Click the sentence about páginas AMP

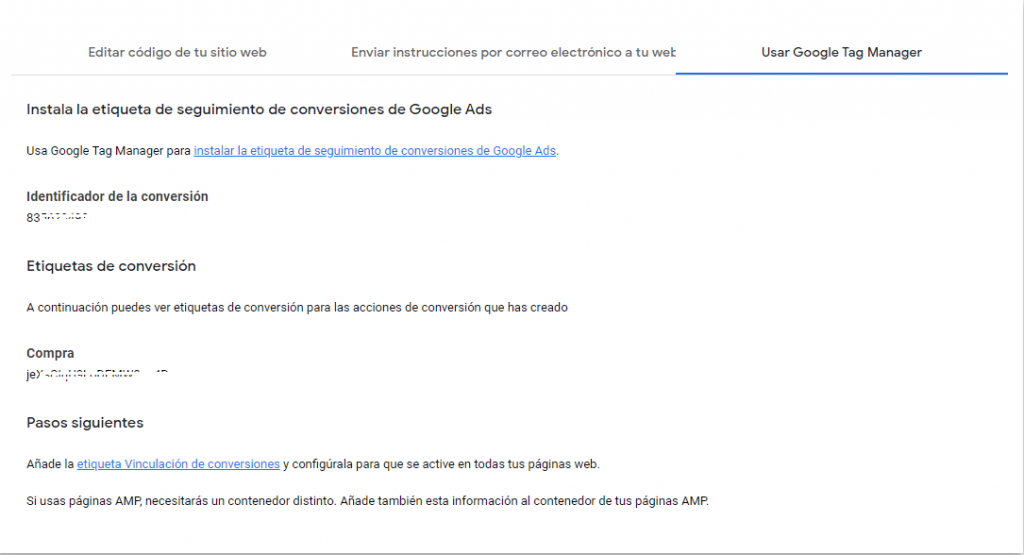367,501
